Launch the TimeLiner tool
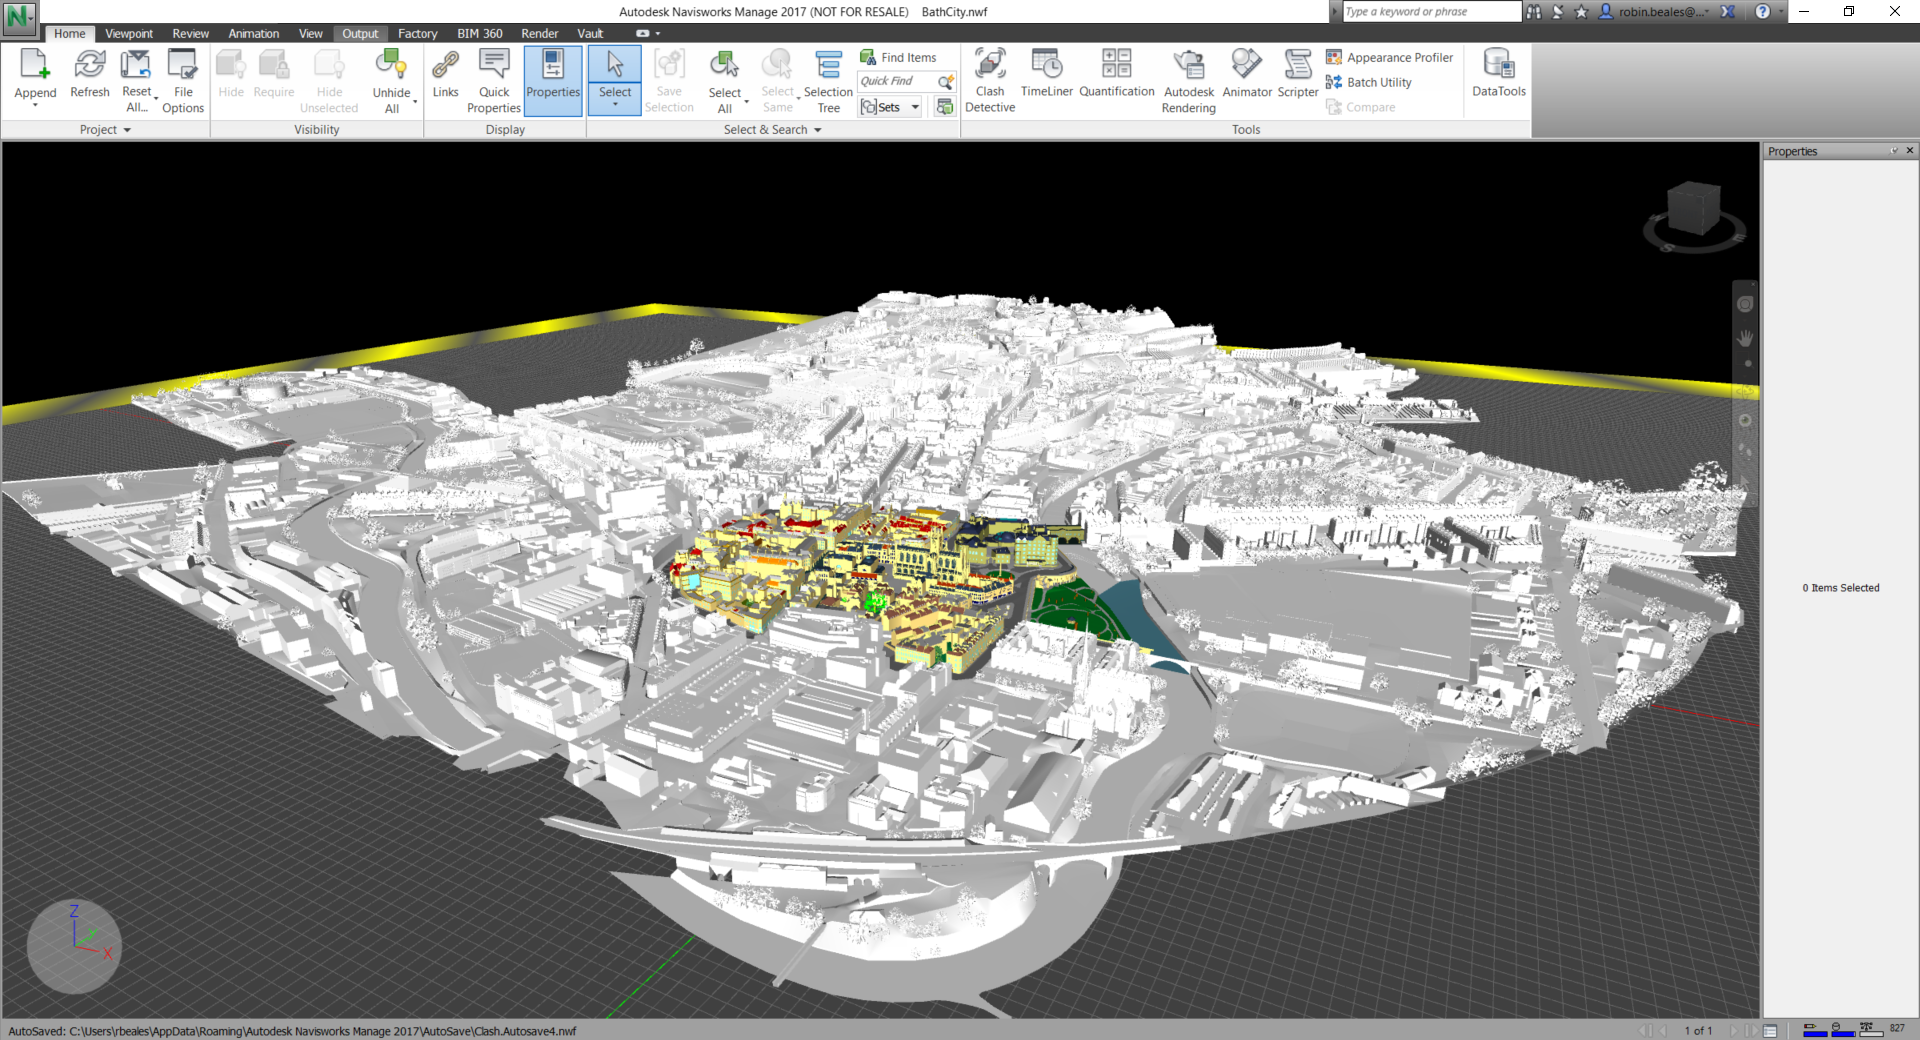Viewport: 1920px width, 1040px height. point(1046,74)
